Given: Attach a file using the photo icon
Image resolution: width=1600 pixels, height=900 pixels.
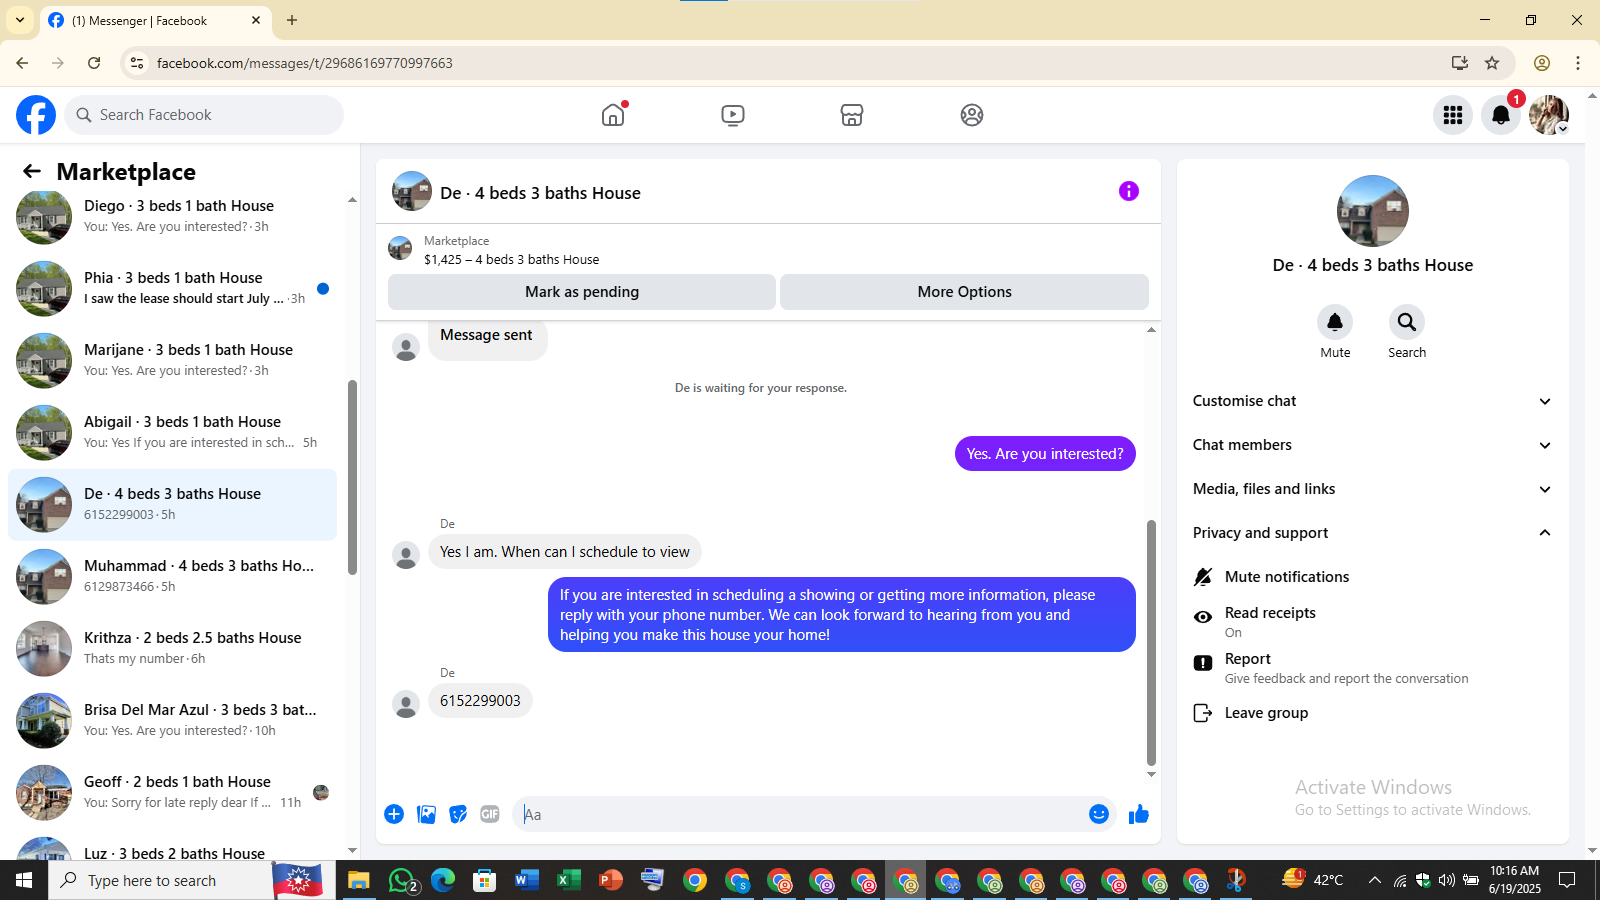Looking at the screenshot, I should point(426,814).
